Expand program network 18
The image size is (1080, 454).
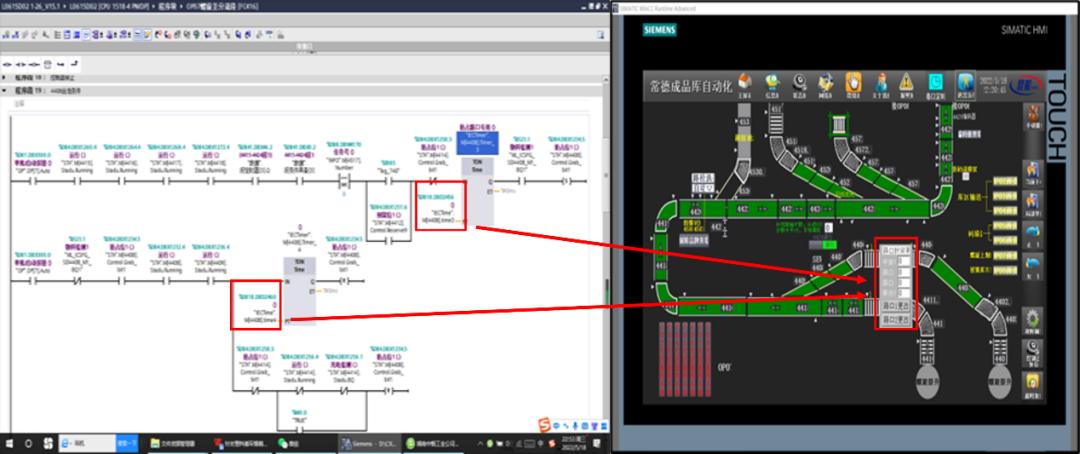pos(6,77)
